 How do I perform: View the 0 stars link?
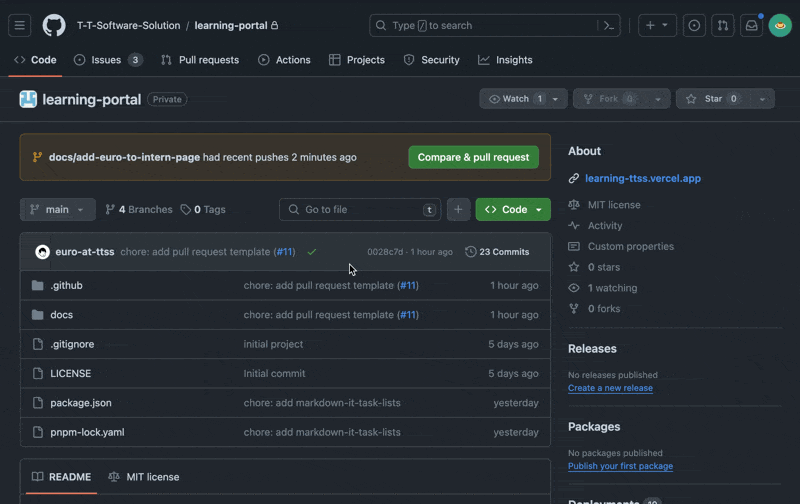pos(604,267)
